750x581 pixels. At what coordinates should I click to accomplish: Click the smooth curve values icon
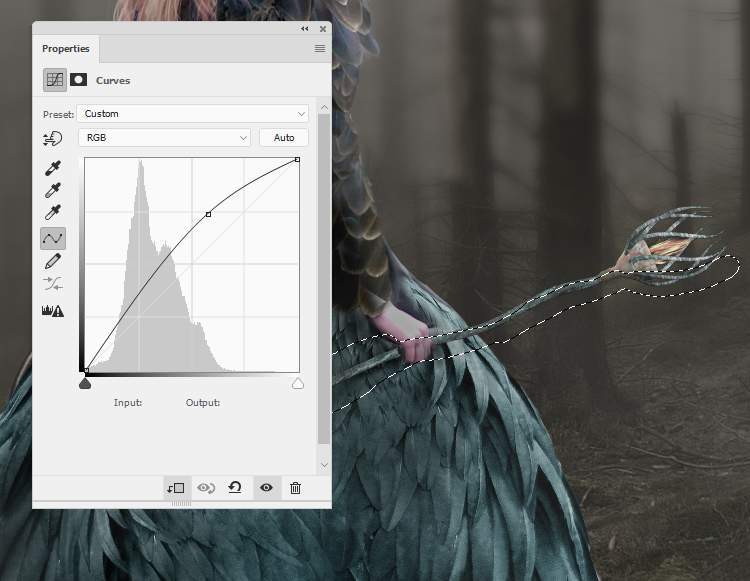pos(53,284)
